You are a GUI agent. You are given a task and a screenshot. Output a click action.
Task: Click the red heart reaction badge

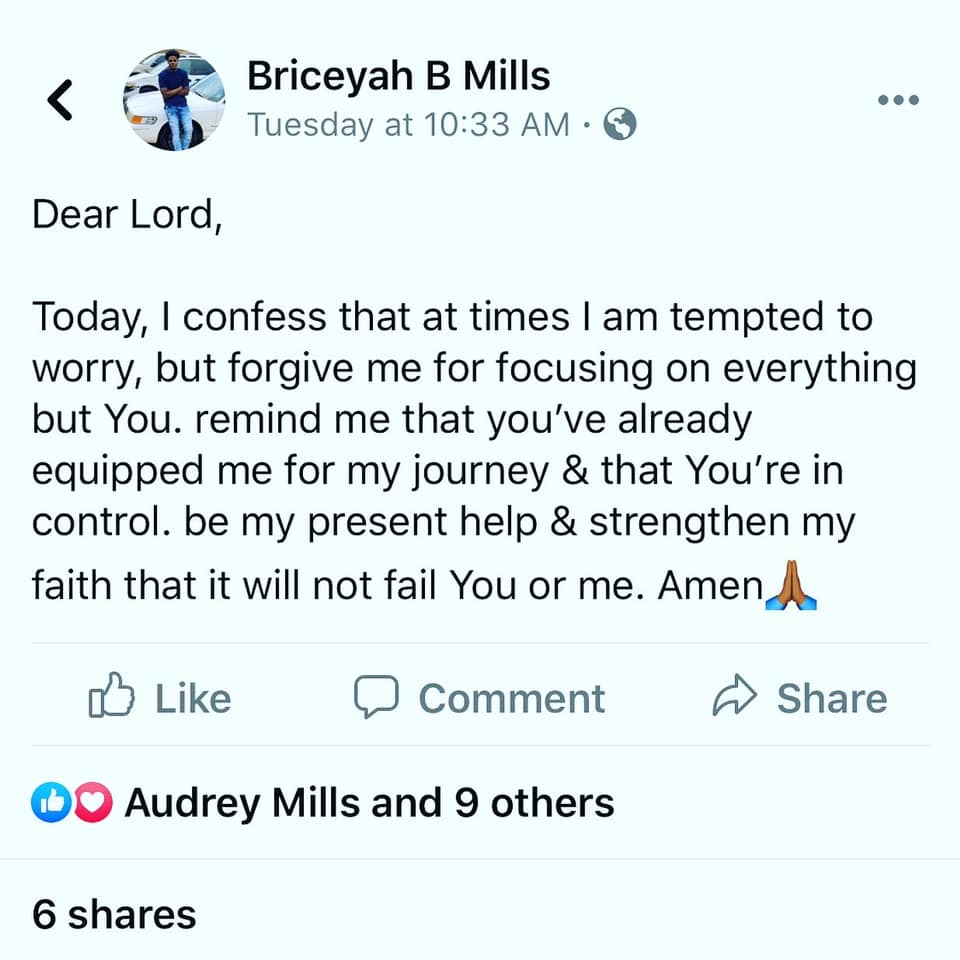tap(92, 802)
